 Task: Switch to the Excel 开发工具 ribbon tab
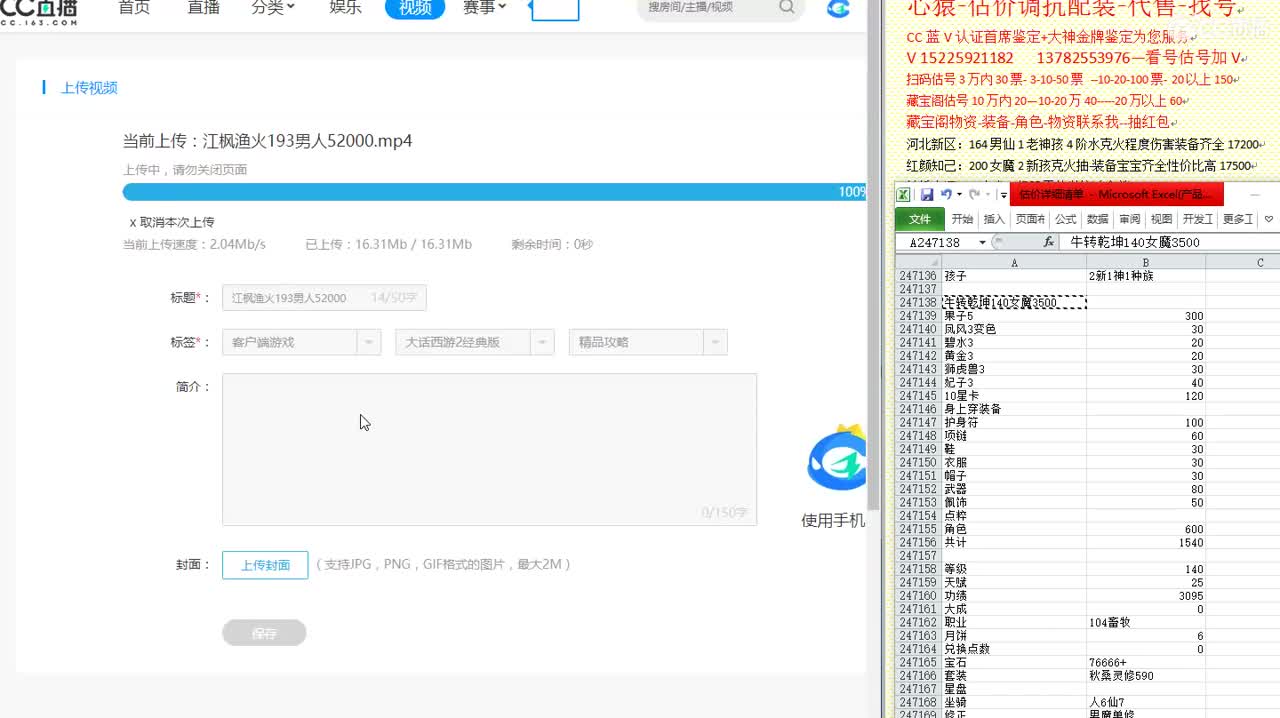coord(1198,219)
